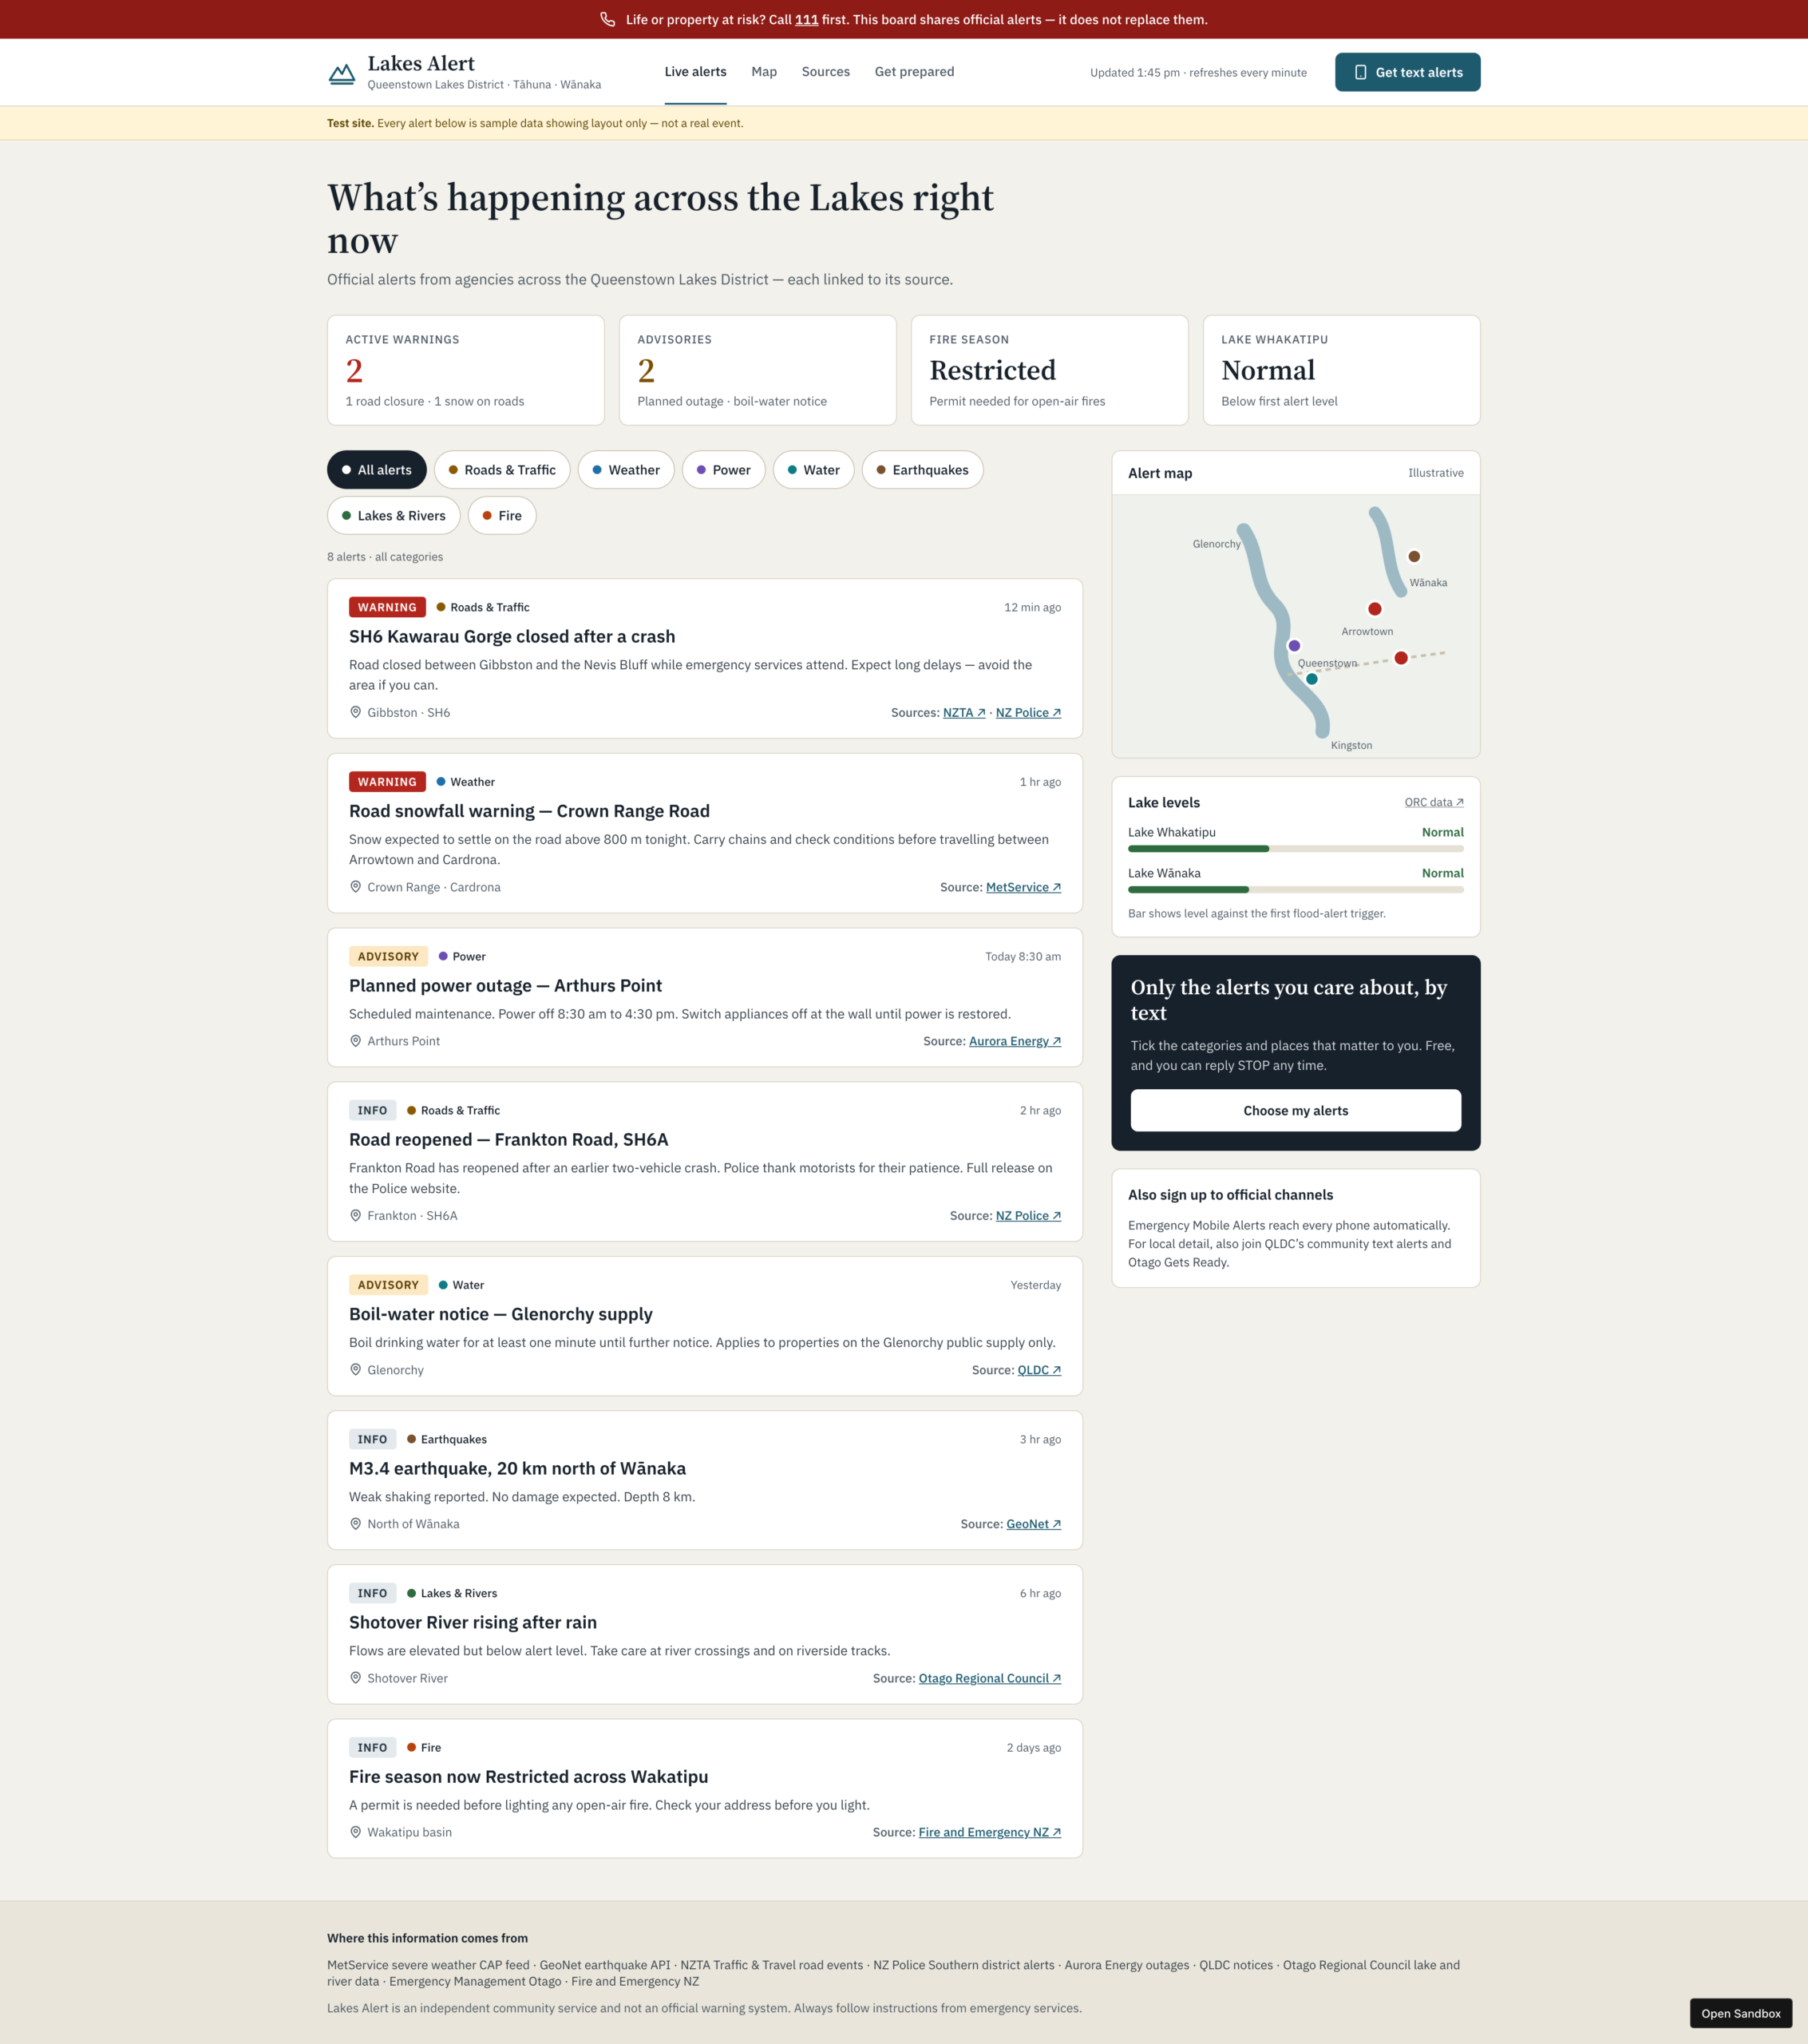This screenshot has width=1808, height=2044.
Task: Open the ORC data link in Lake levels
Action: (1434, 802)
